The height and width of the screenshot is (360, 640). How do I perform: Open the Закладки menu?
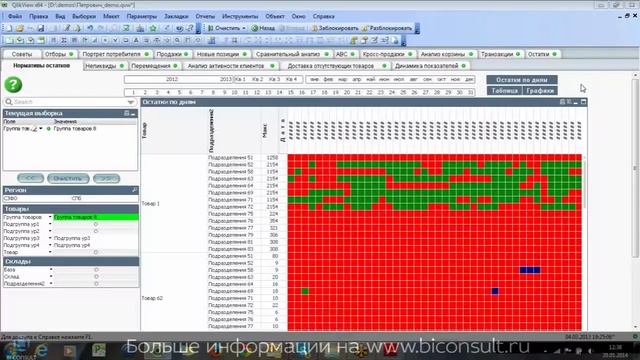(176, 16)
